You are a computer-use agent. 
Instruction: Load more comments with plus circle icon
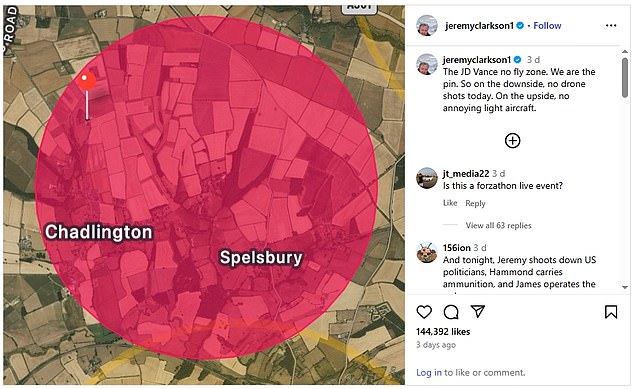tap(512, 141)
